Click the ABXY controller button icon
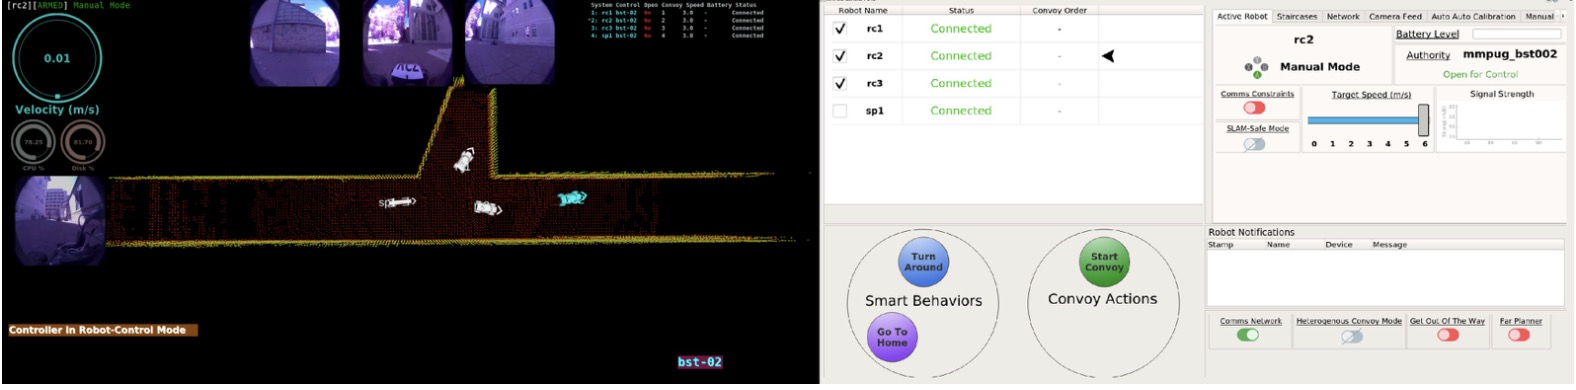 [x=1256, y=68]
